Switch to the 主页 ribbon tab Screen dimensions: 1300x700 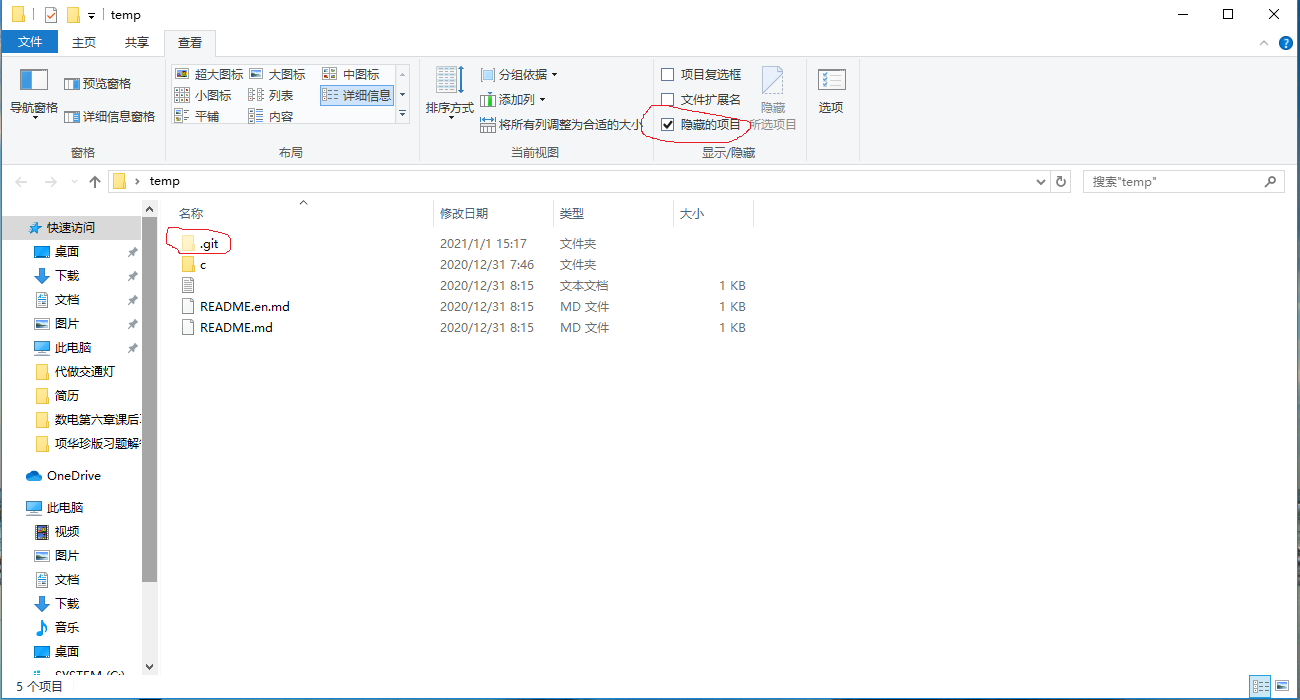point(84,42)
